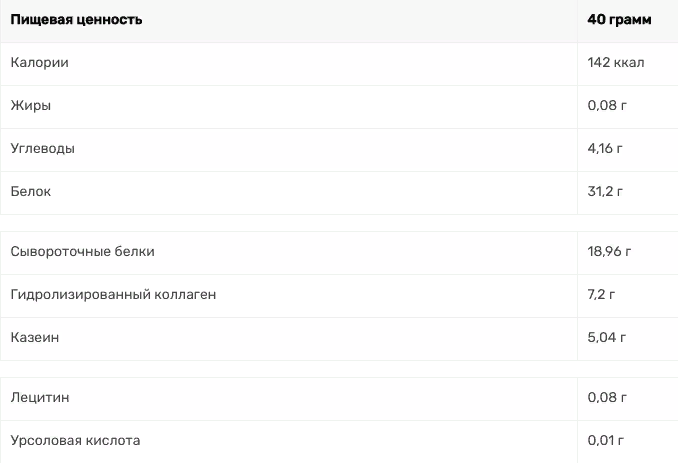Select the Казеин row label
This screenshot has height=463, width=678.
pyautogui.click(x=35, y=338)
